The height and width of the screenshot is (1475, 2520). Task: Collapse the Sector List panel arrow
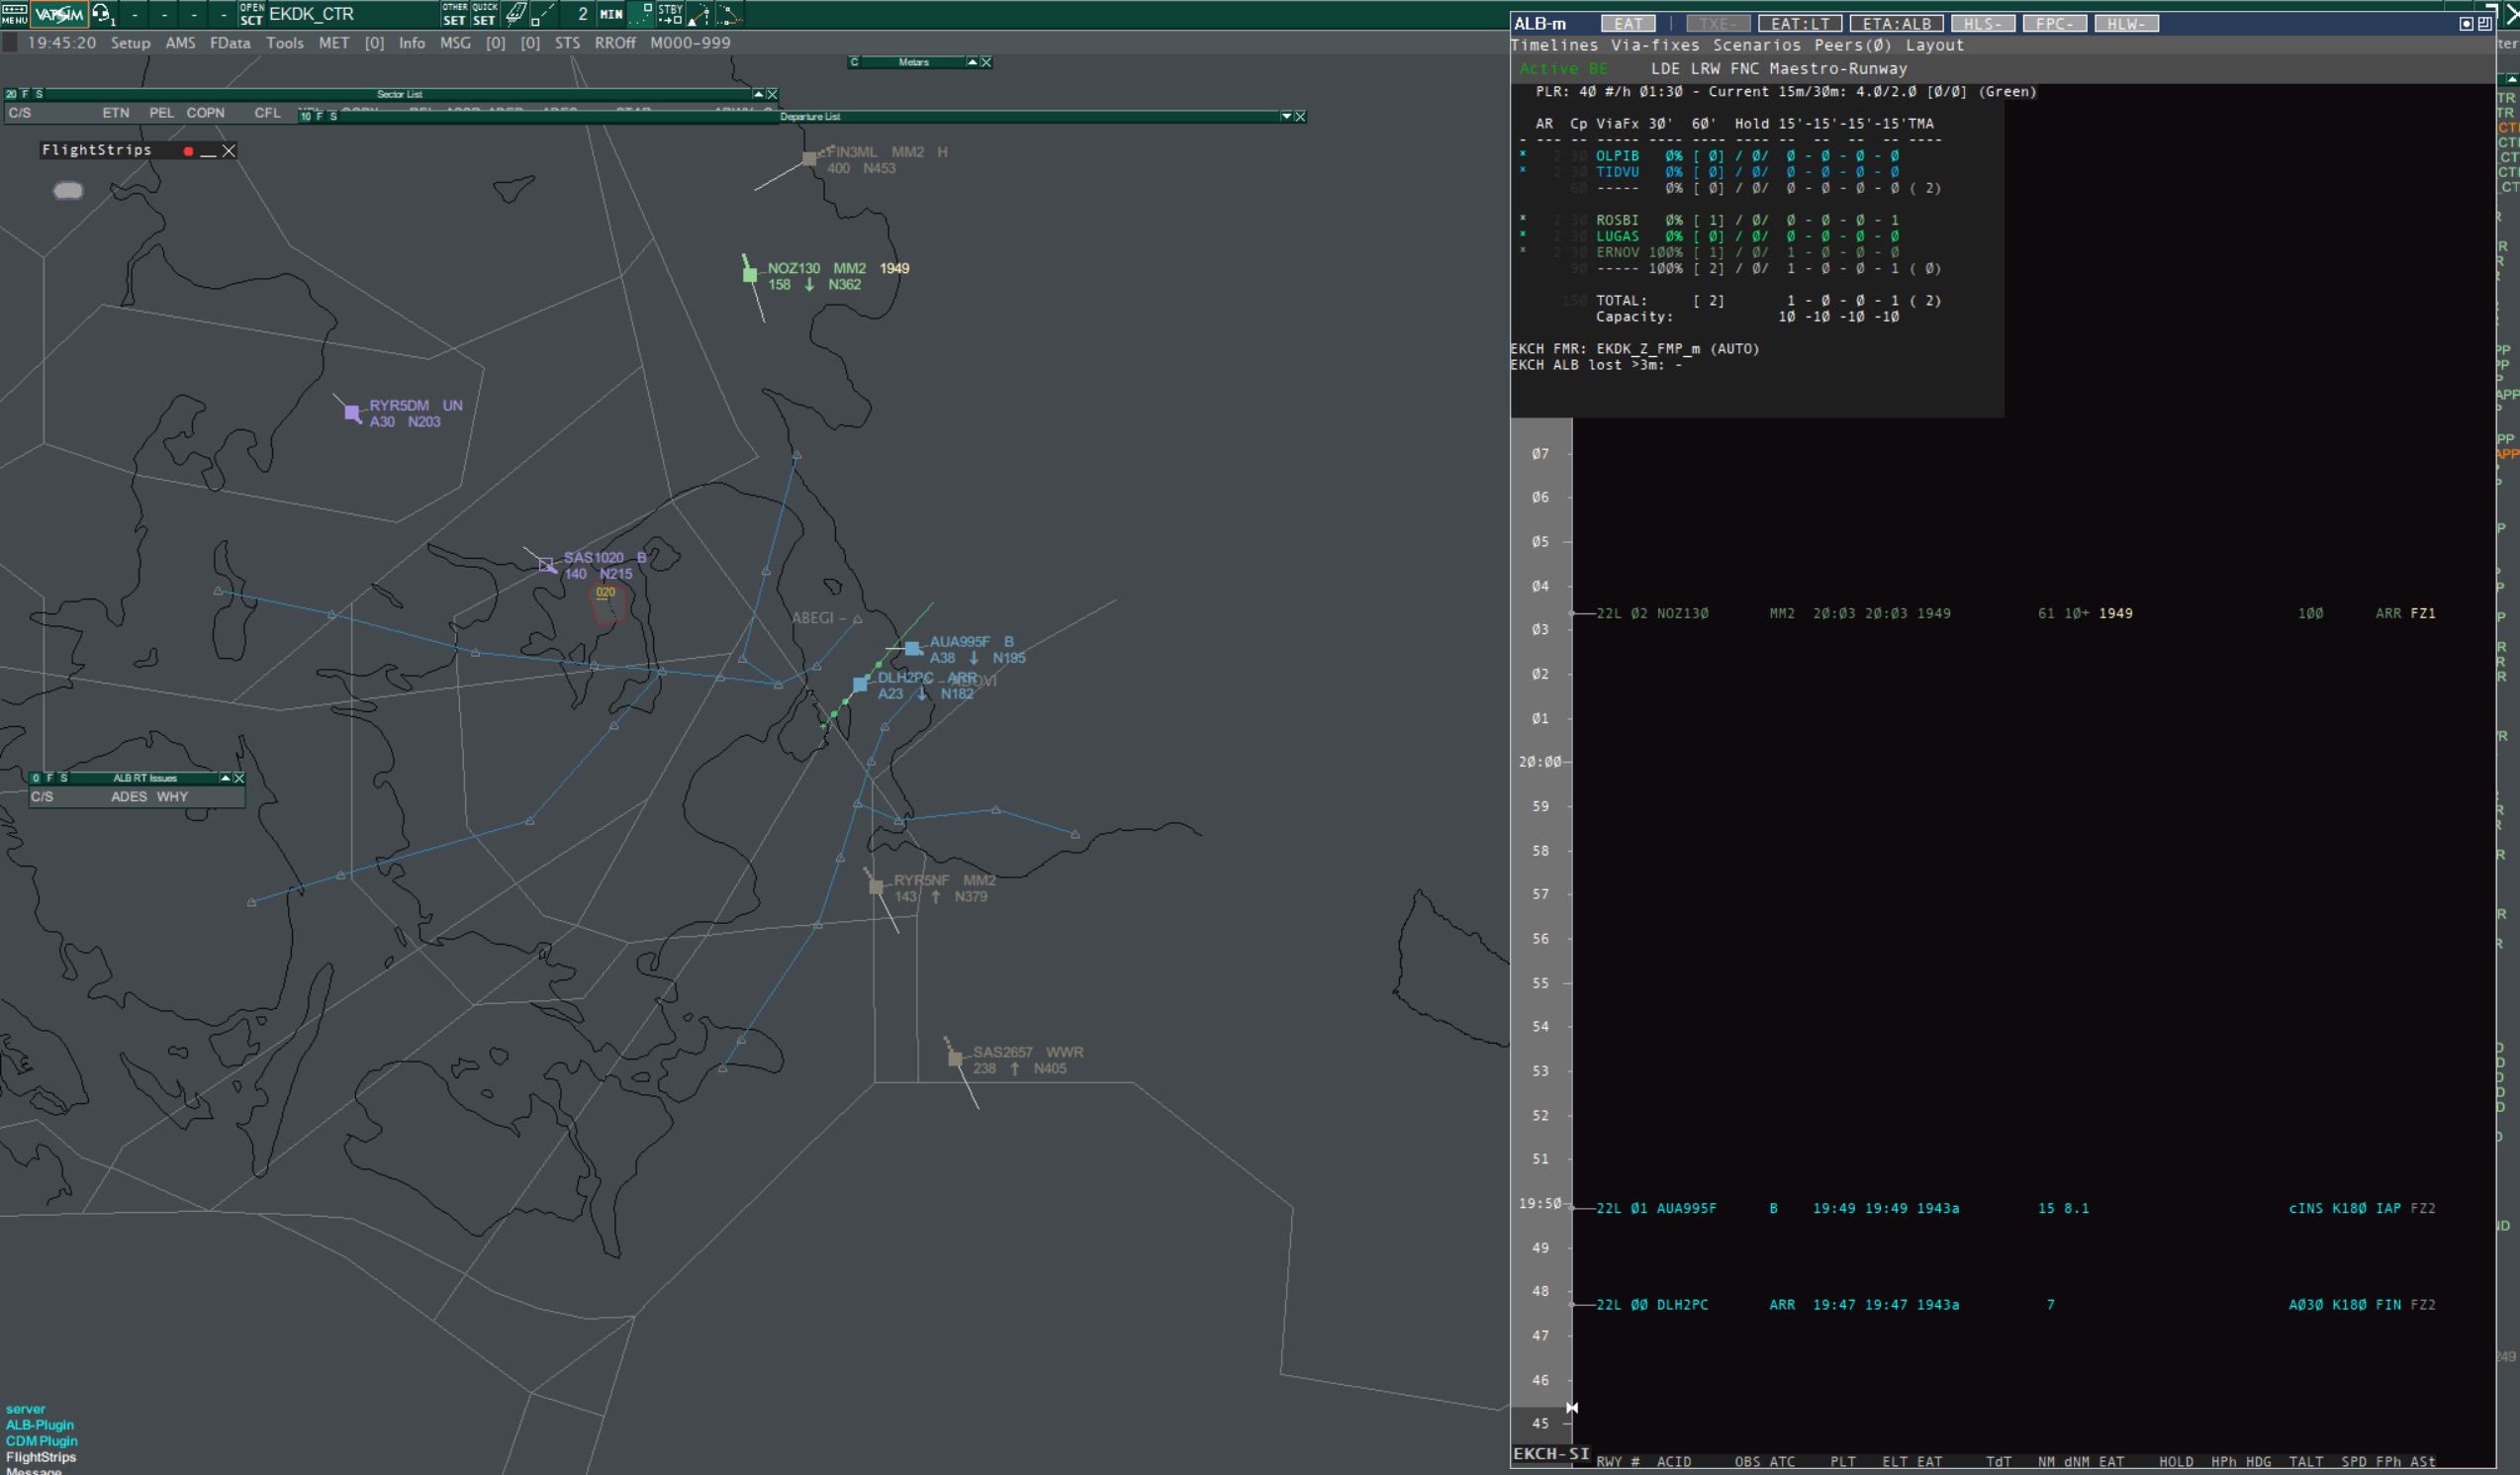coord(758,94)
